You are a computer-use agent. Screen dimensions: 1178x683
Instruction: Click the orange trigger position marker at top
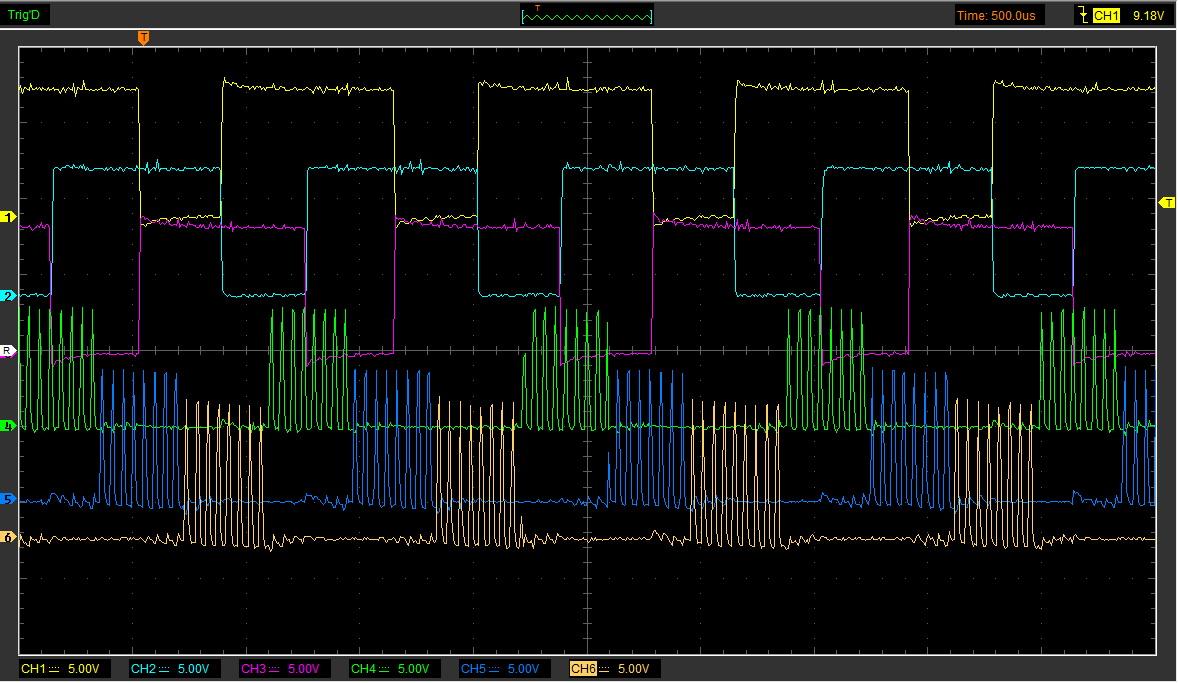[143, 38]
